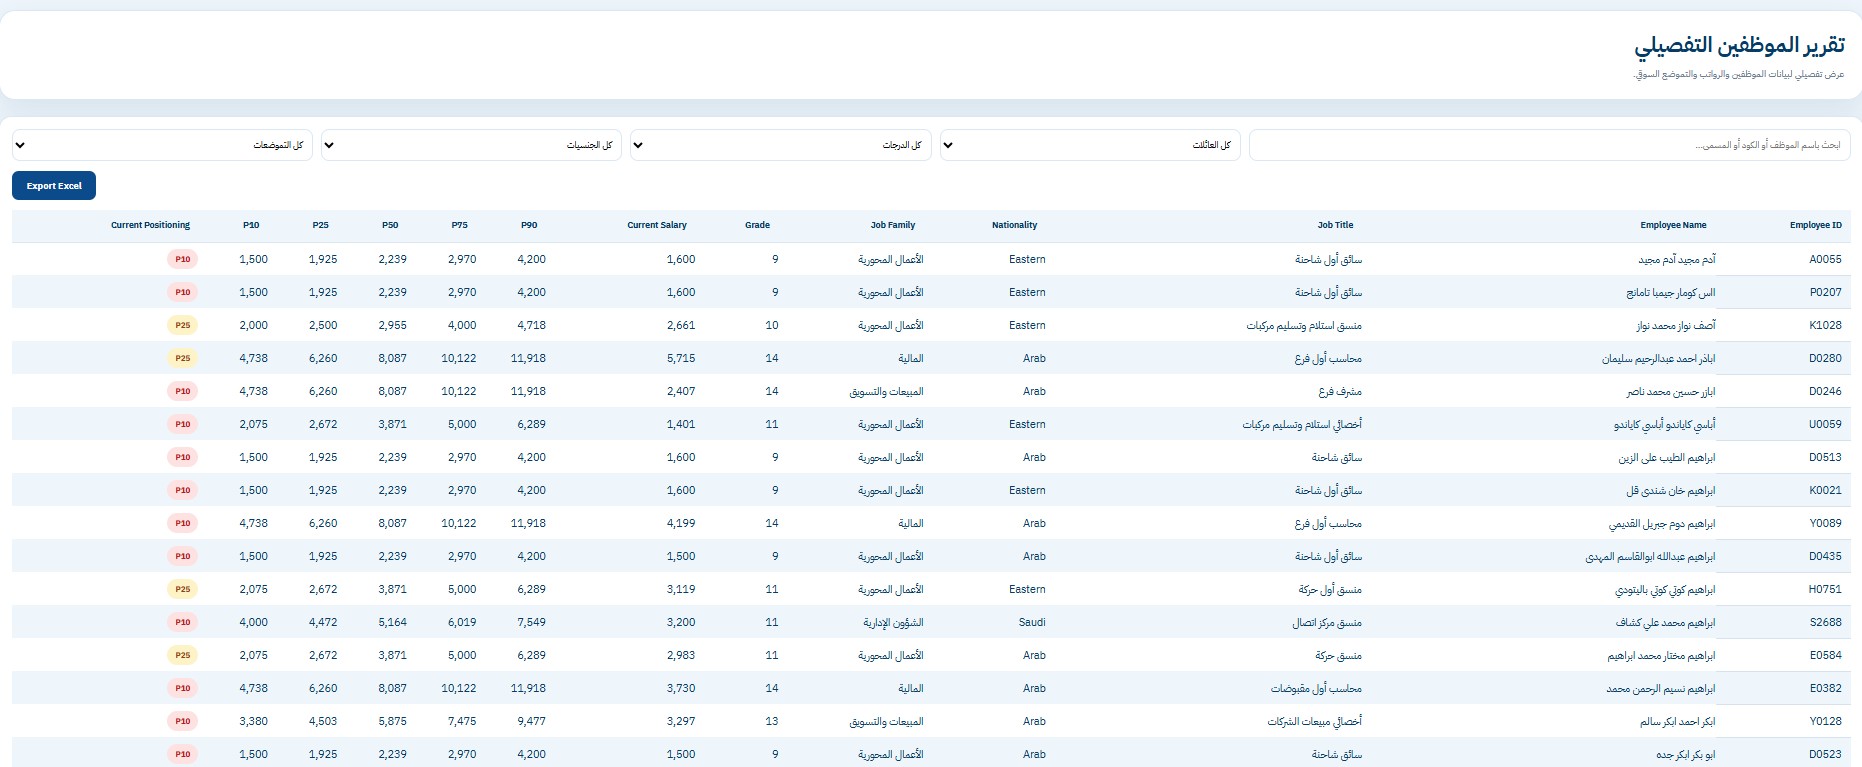The height and width of the screenshot is (767, 1862).
Task: Click P90 value 9,477 in row Y0128
Action: (531, 721)
